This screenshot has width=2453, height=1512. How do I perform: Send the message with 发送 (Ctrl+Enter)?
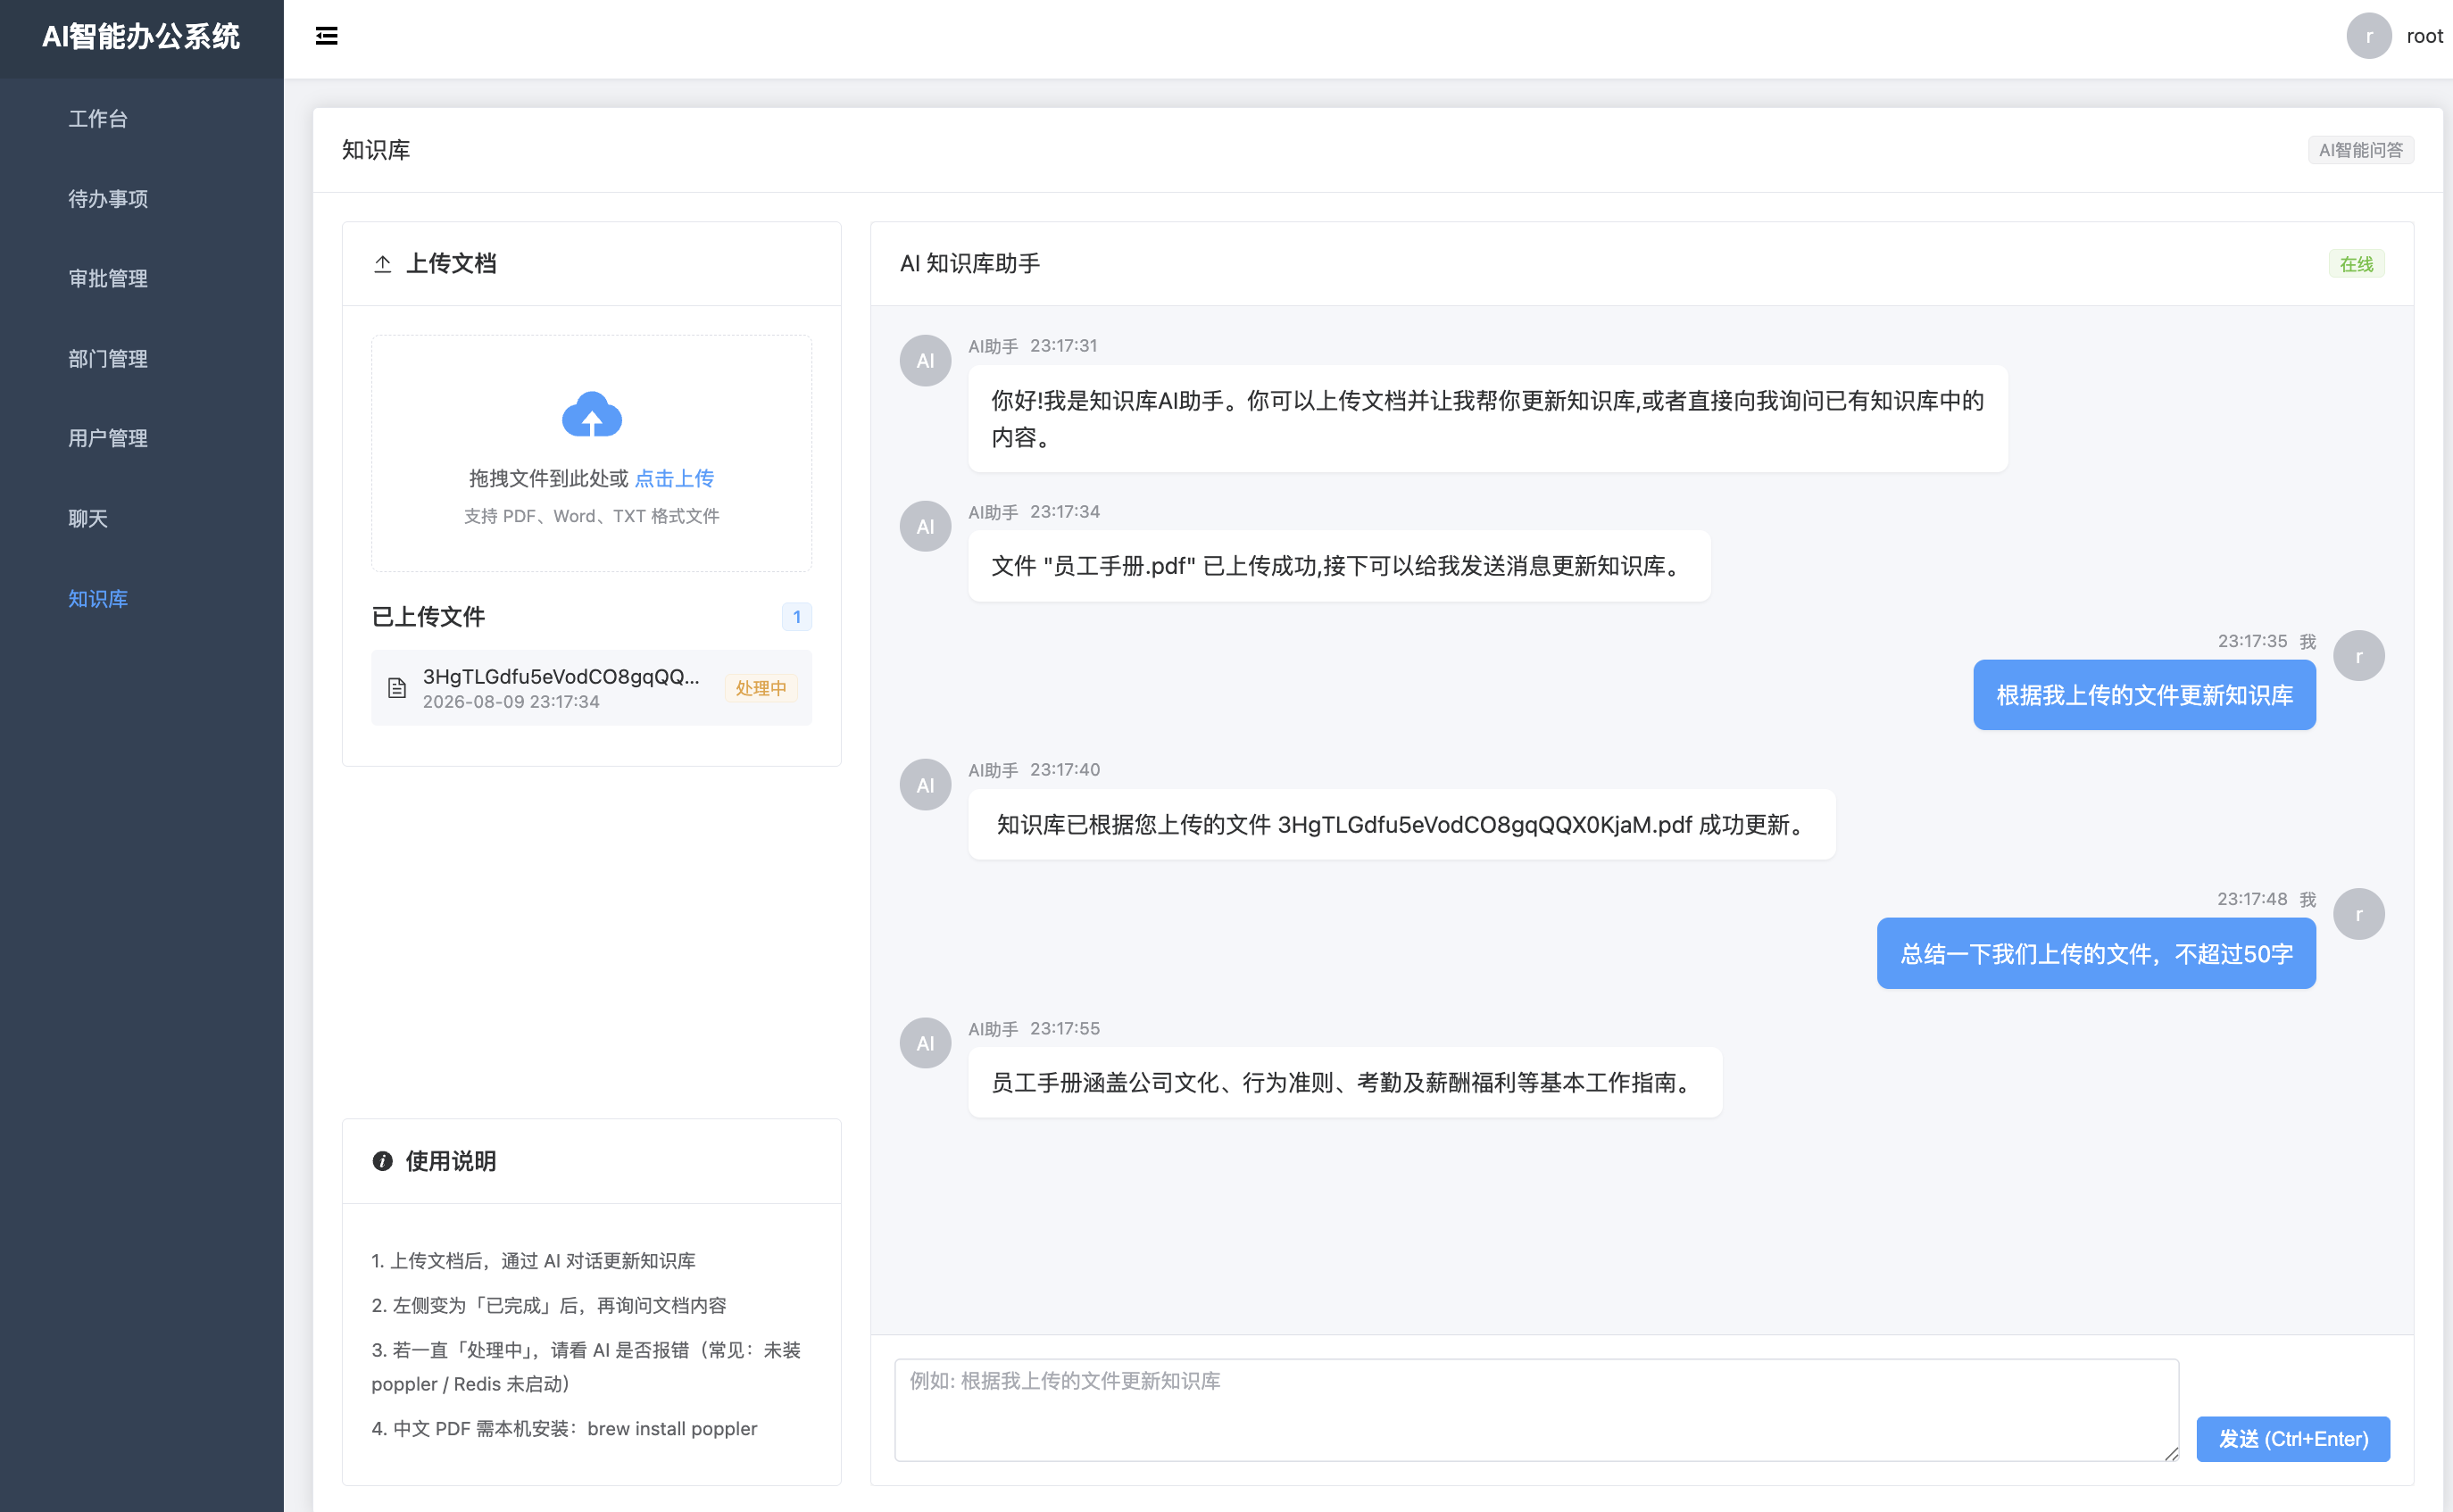[x=2292, y=1438]
